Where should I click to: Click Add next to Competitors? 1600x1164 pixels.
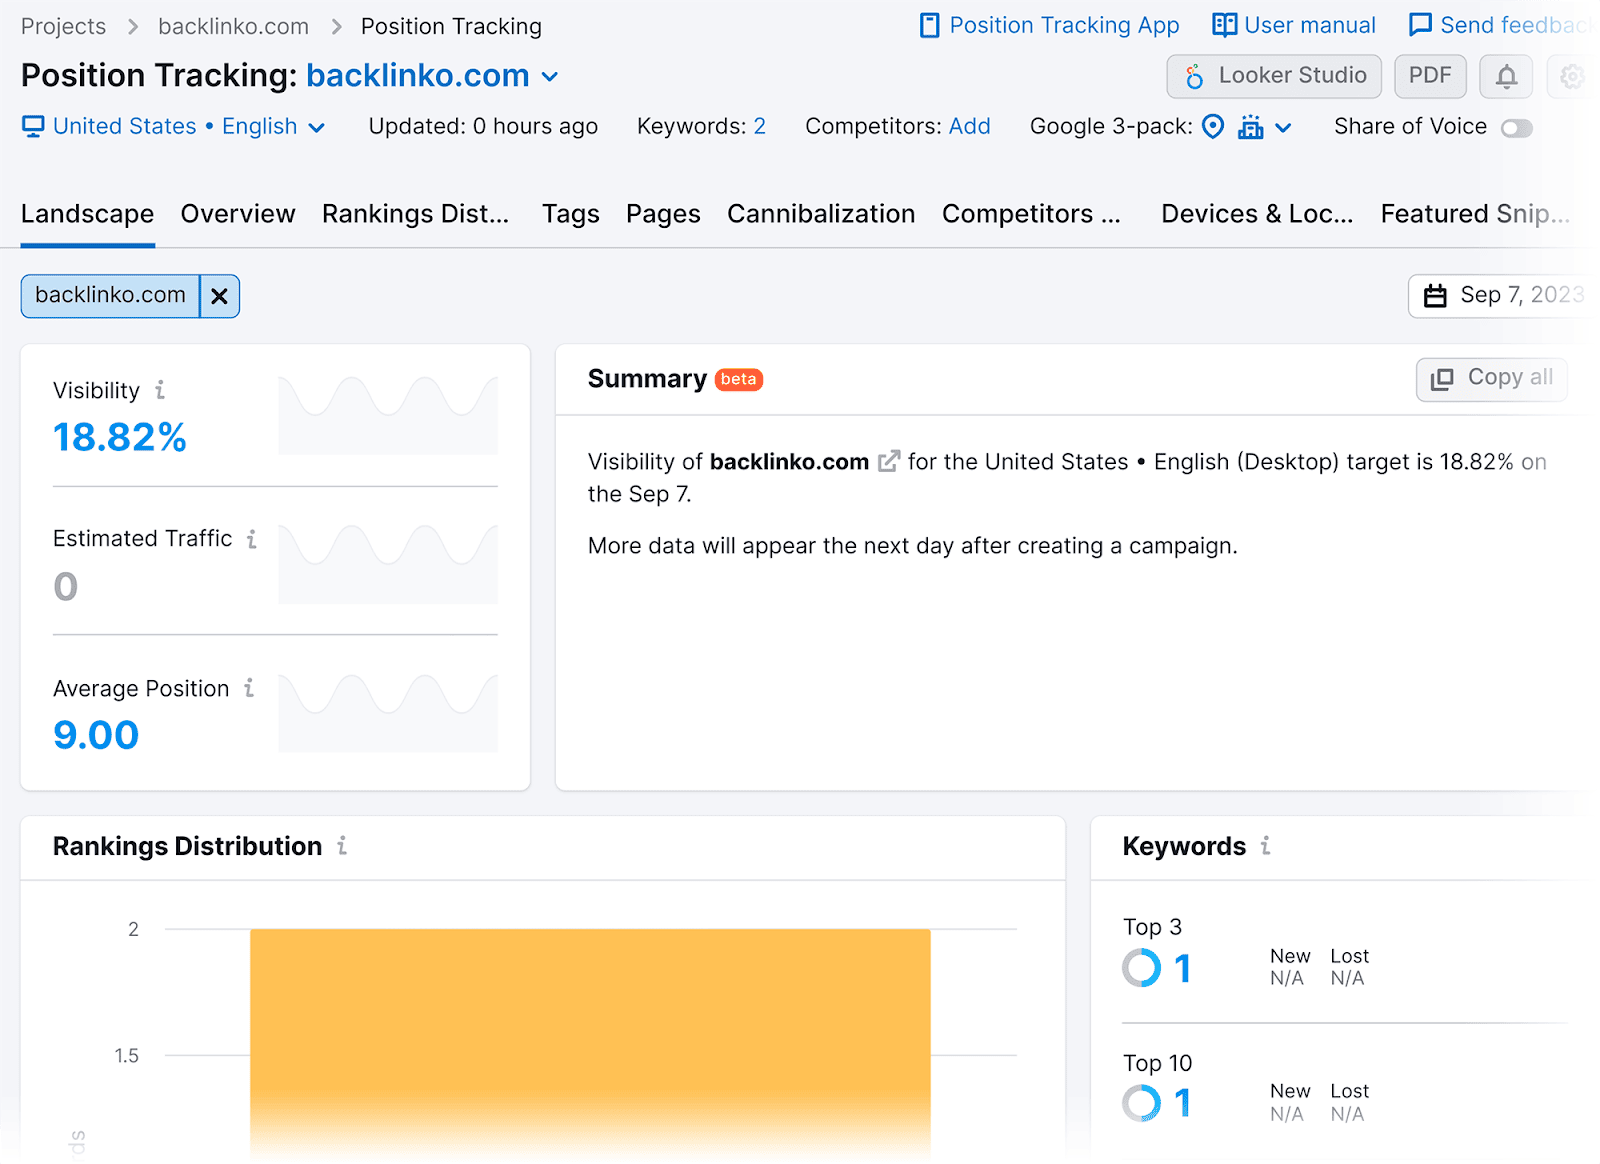coord(969,126)
